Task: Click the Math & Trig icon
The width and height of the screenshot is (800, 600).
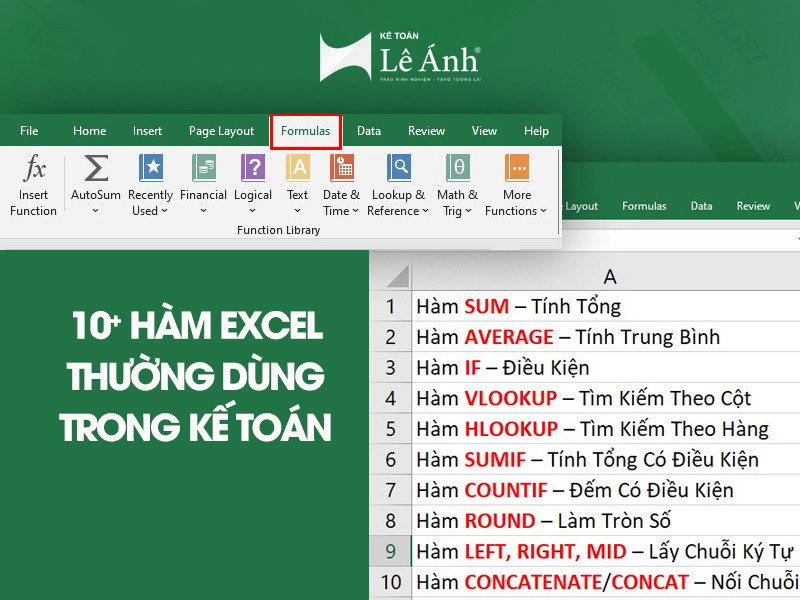Action: click(x=457, y=168)
